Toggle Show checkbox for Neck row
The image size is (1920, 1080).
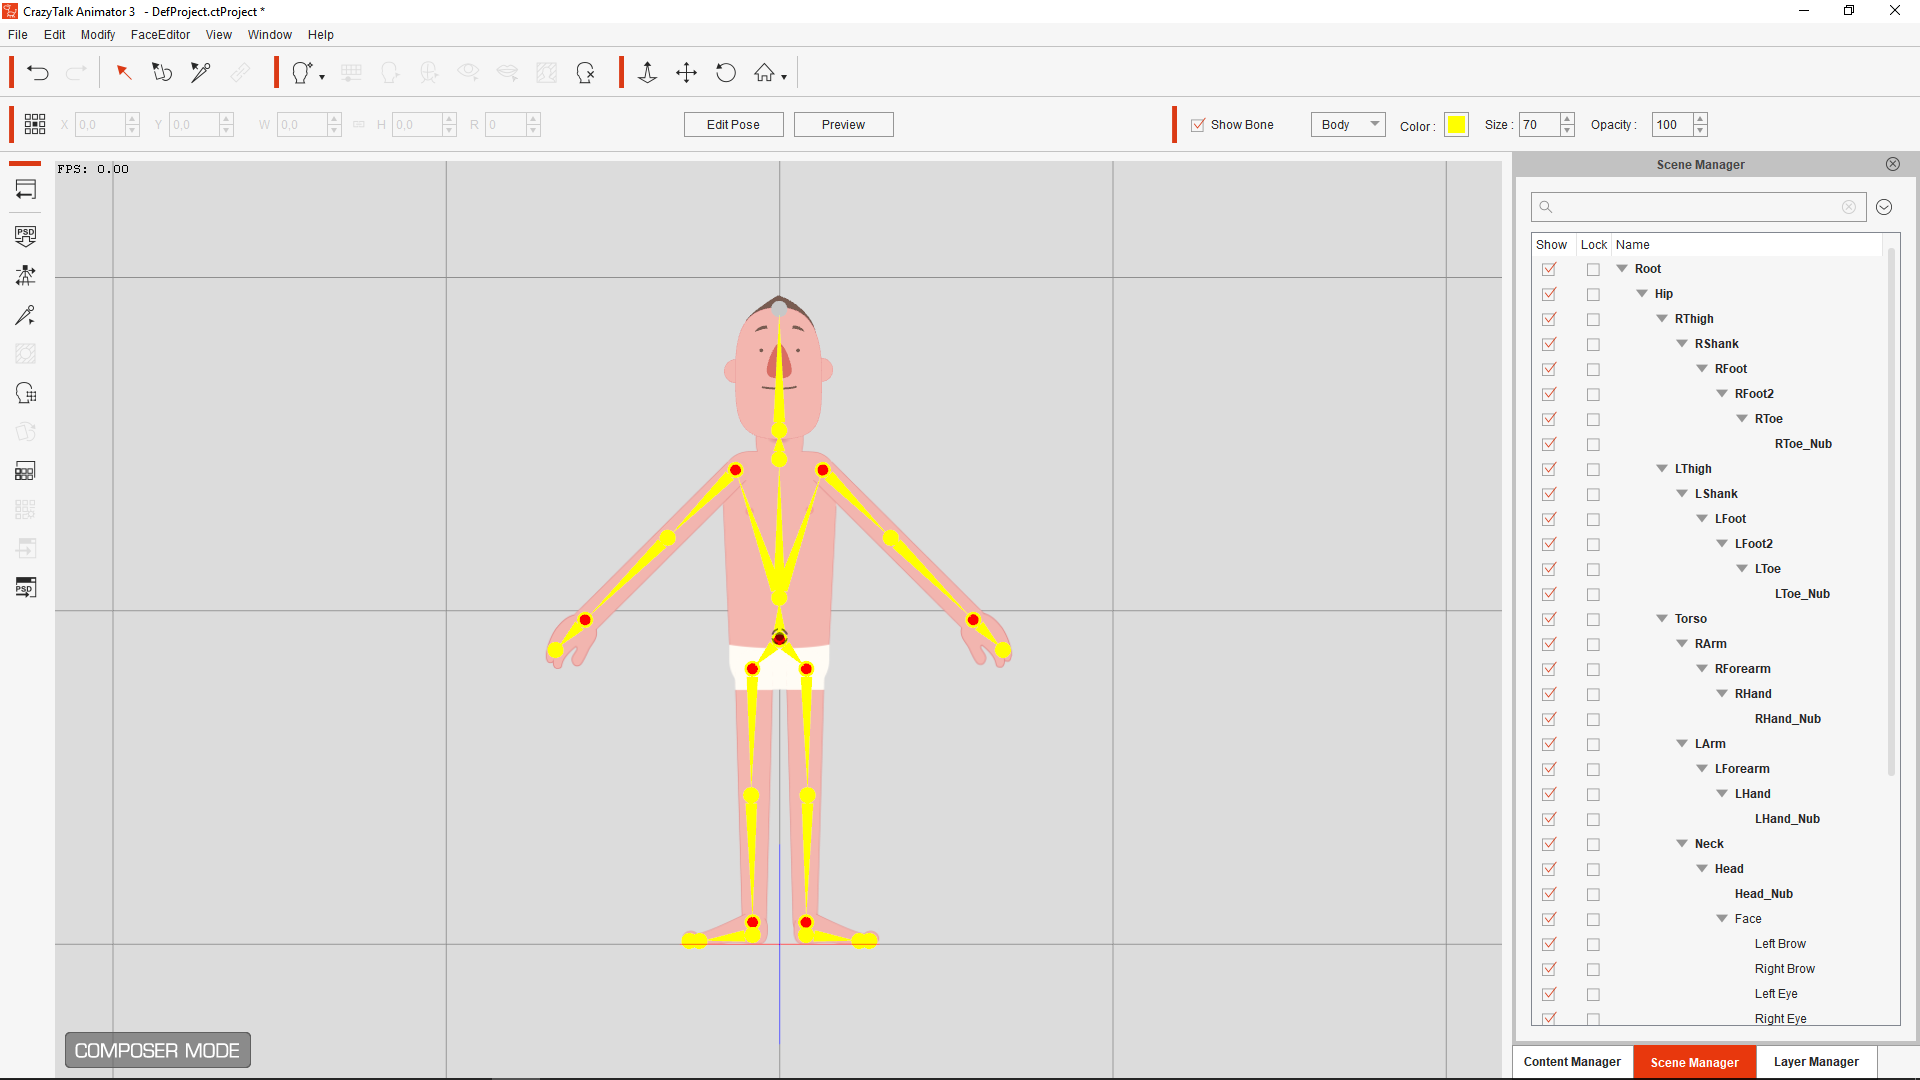[1549, 844]
